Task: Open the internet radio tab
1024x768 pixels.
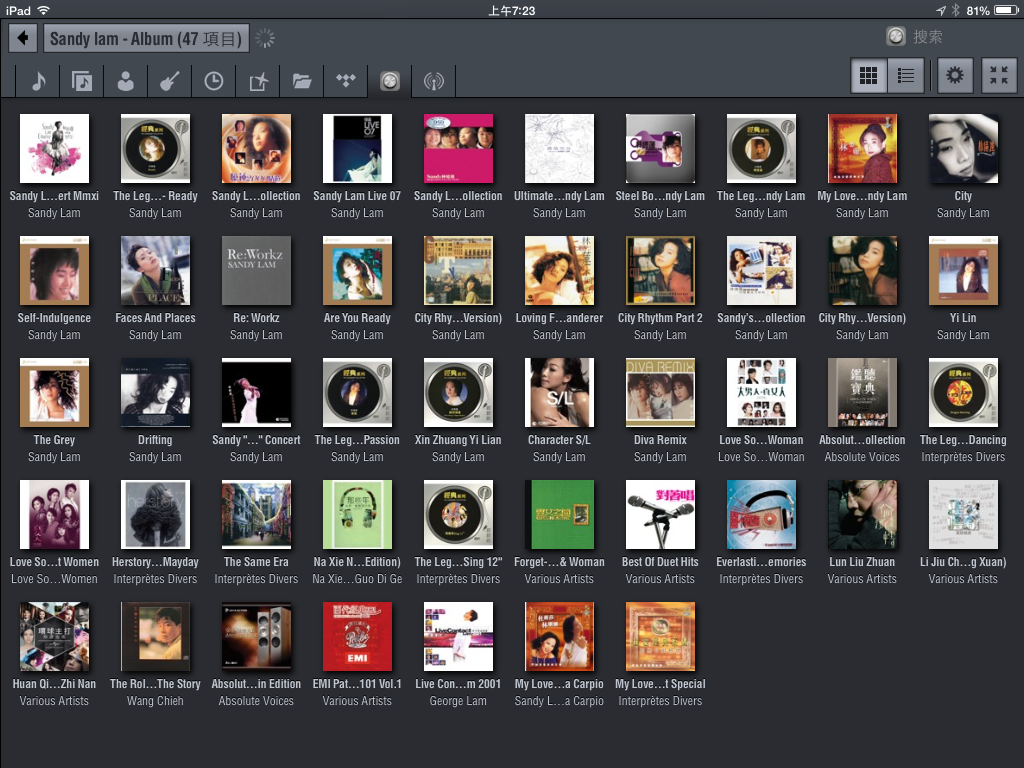Action: click(434, 81)
